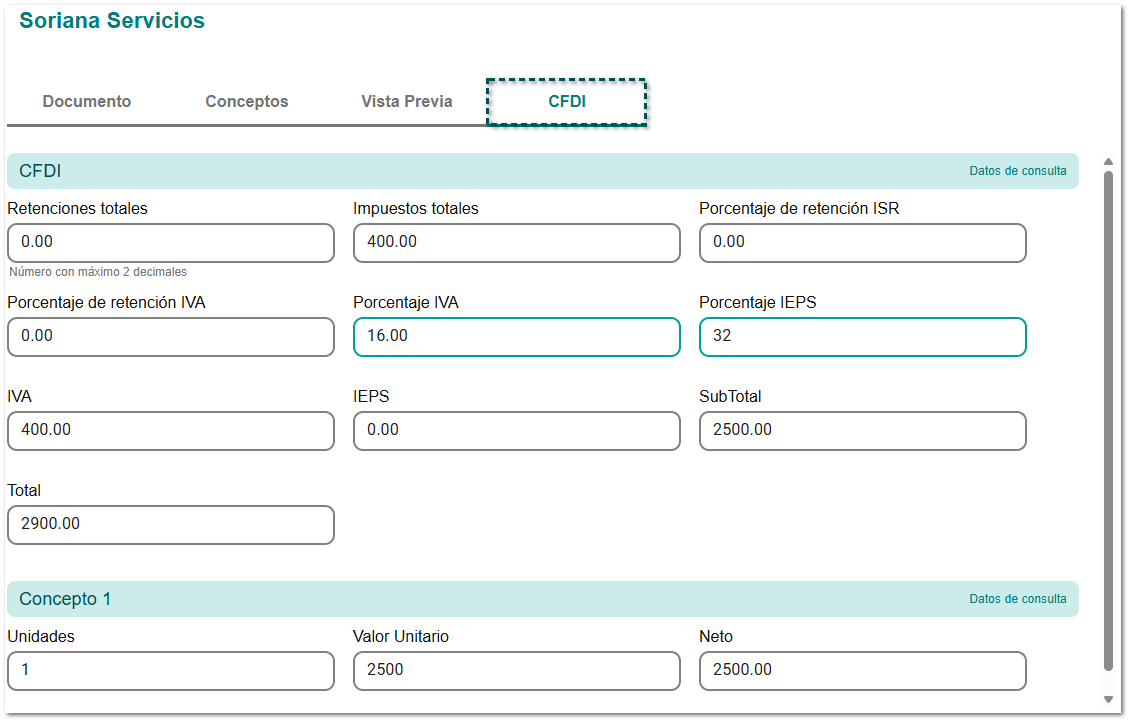1130x722 pixels.
Task: Click the Total input field
Action: 170,525
